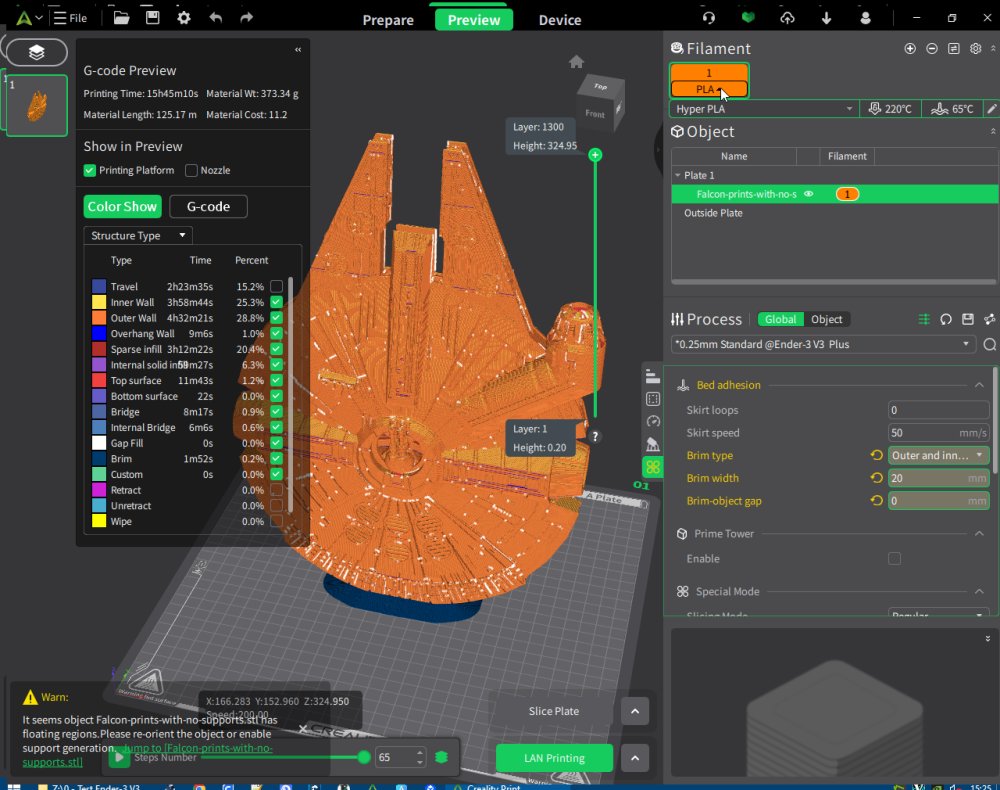Switch to the G-code view tab
This screenshot has height=790, width=1000.
208,207
